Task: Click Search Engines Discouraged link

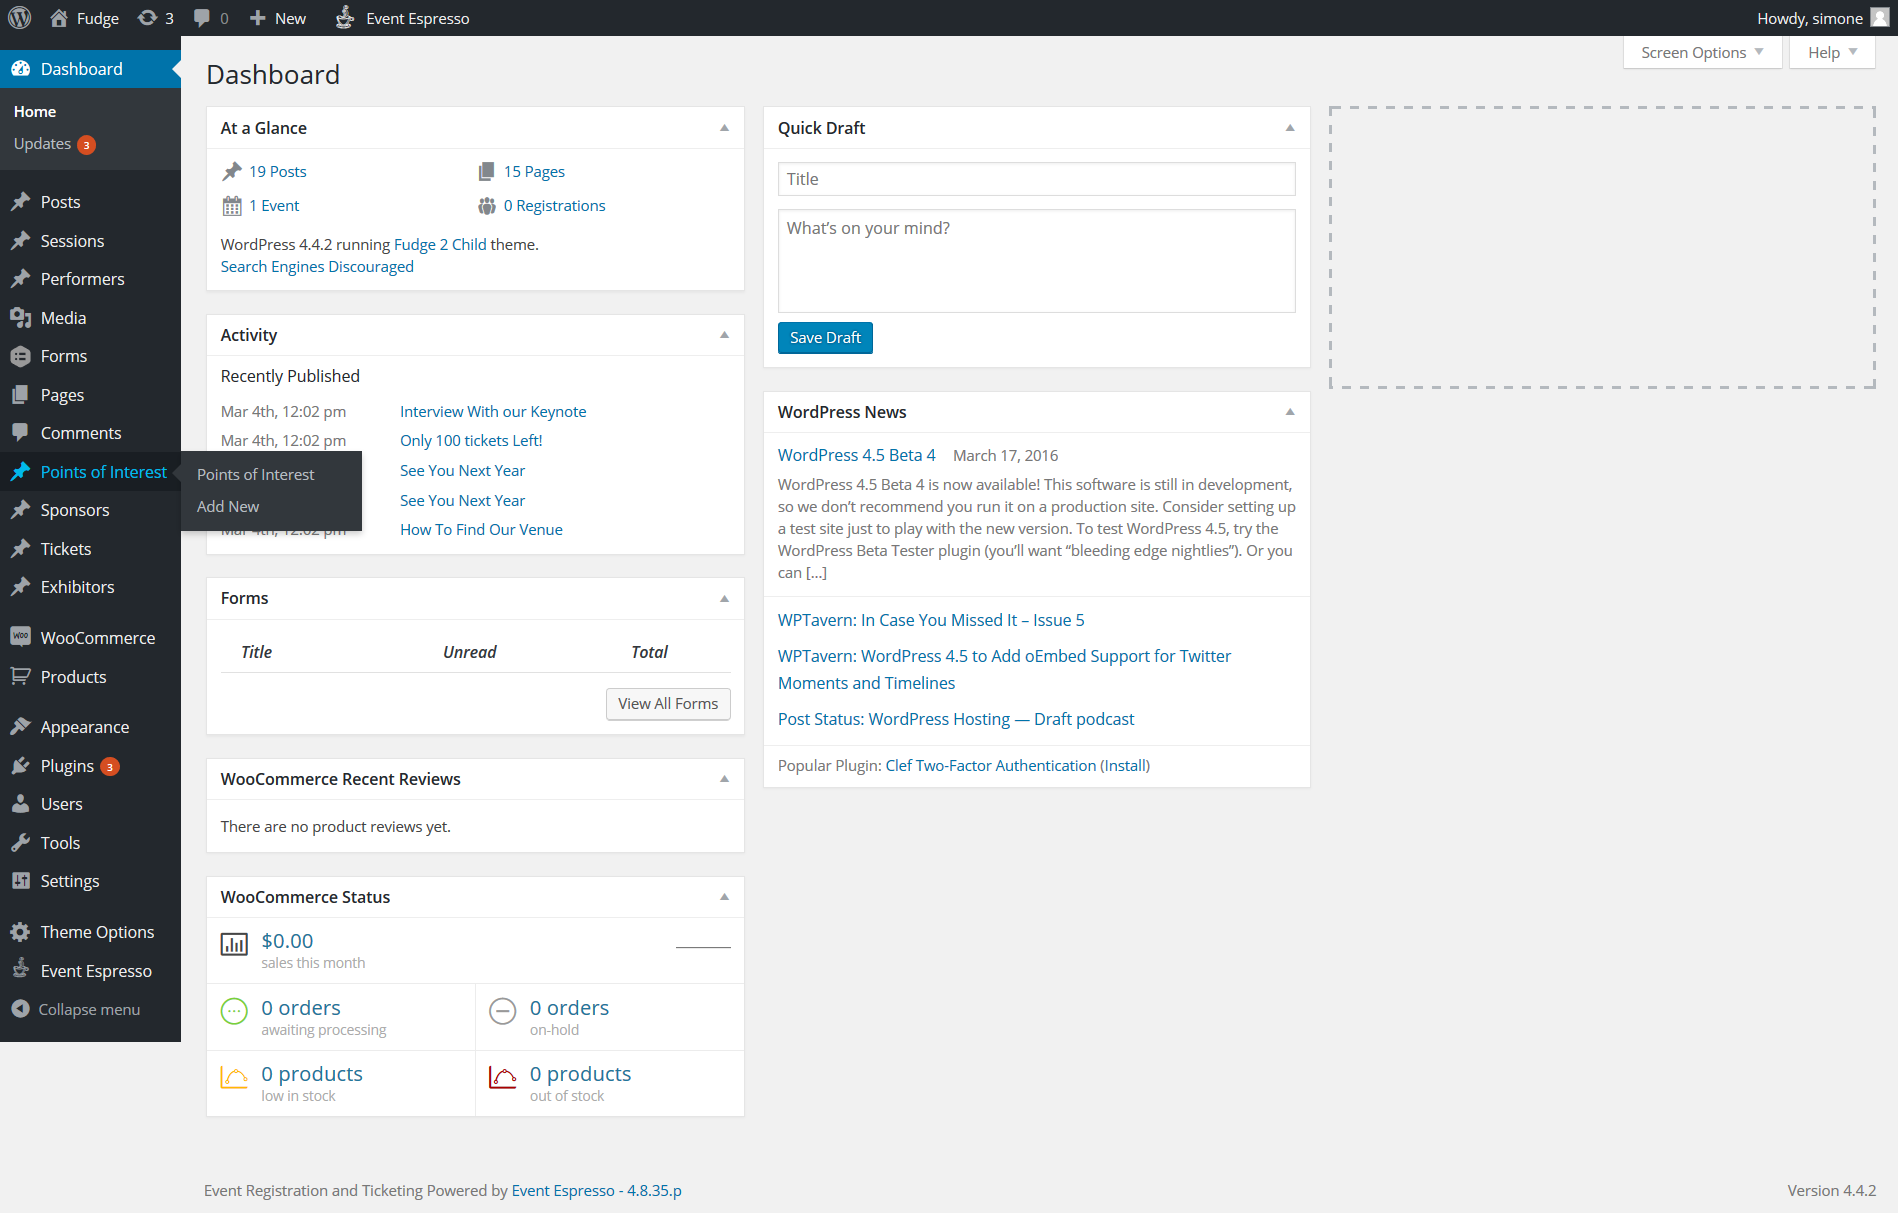Action: click(x=317, y=267)
